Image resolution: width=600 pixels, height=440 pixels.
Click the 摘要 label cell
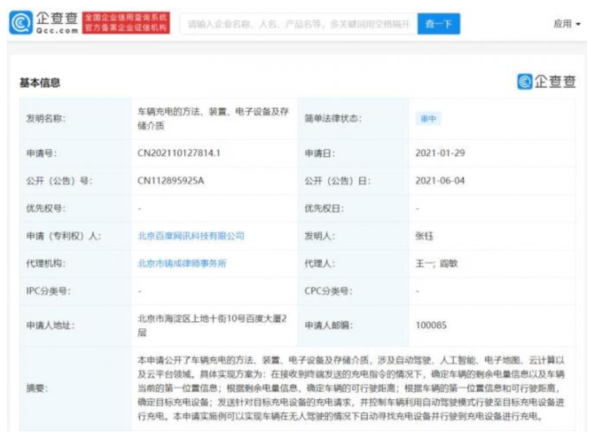point(75,389)
